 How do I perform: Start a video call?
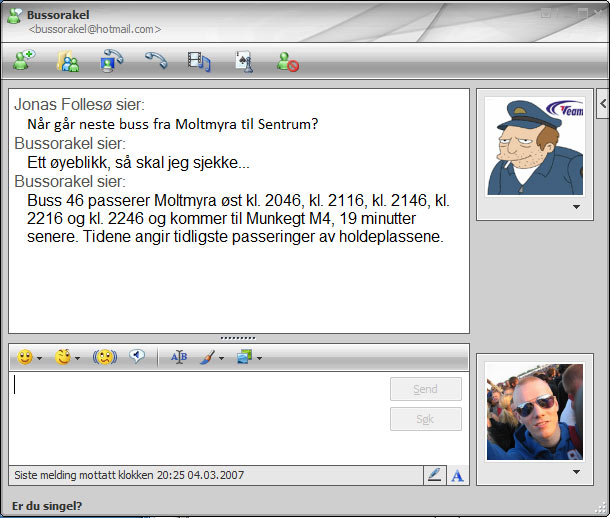click(111, 61)
